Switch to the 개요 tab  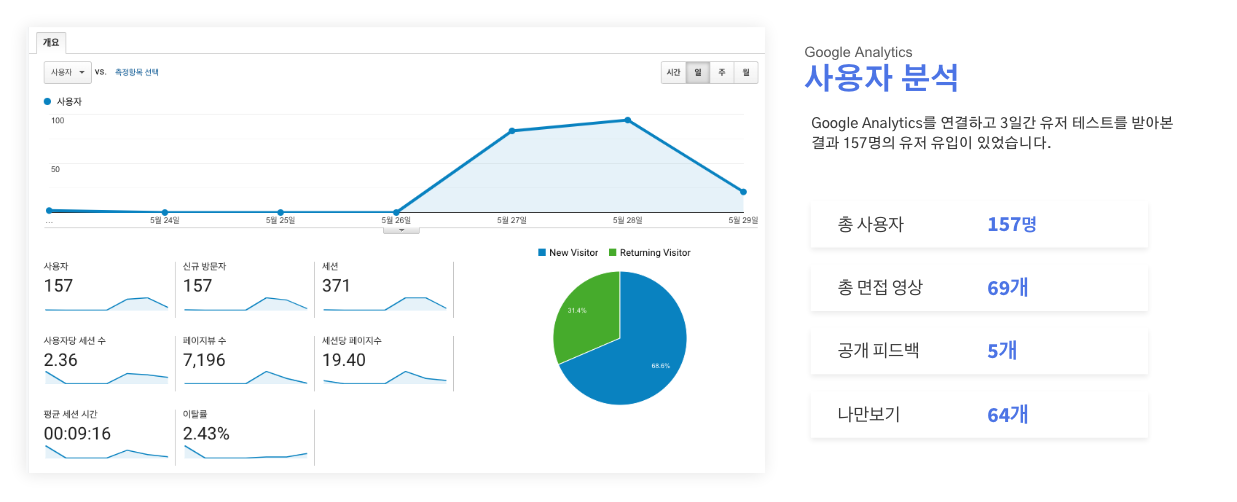point(51,42)
